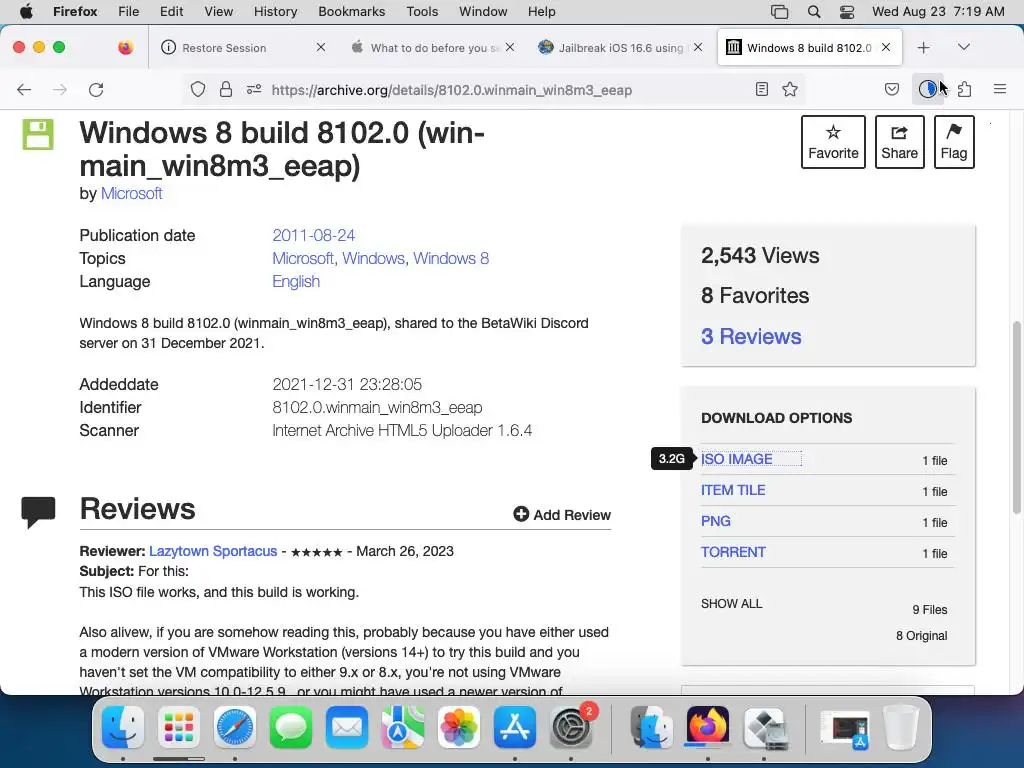Click the page vertical scrollbar

1016,418
